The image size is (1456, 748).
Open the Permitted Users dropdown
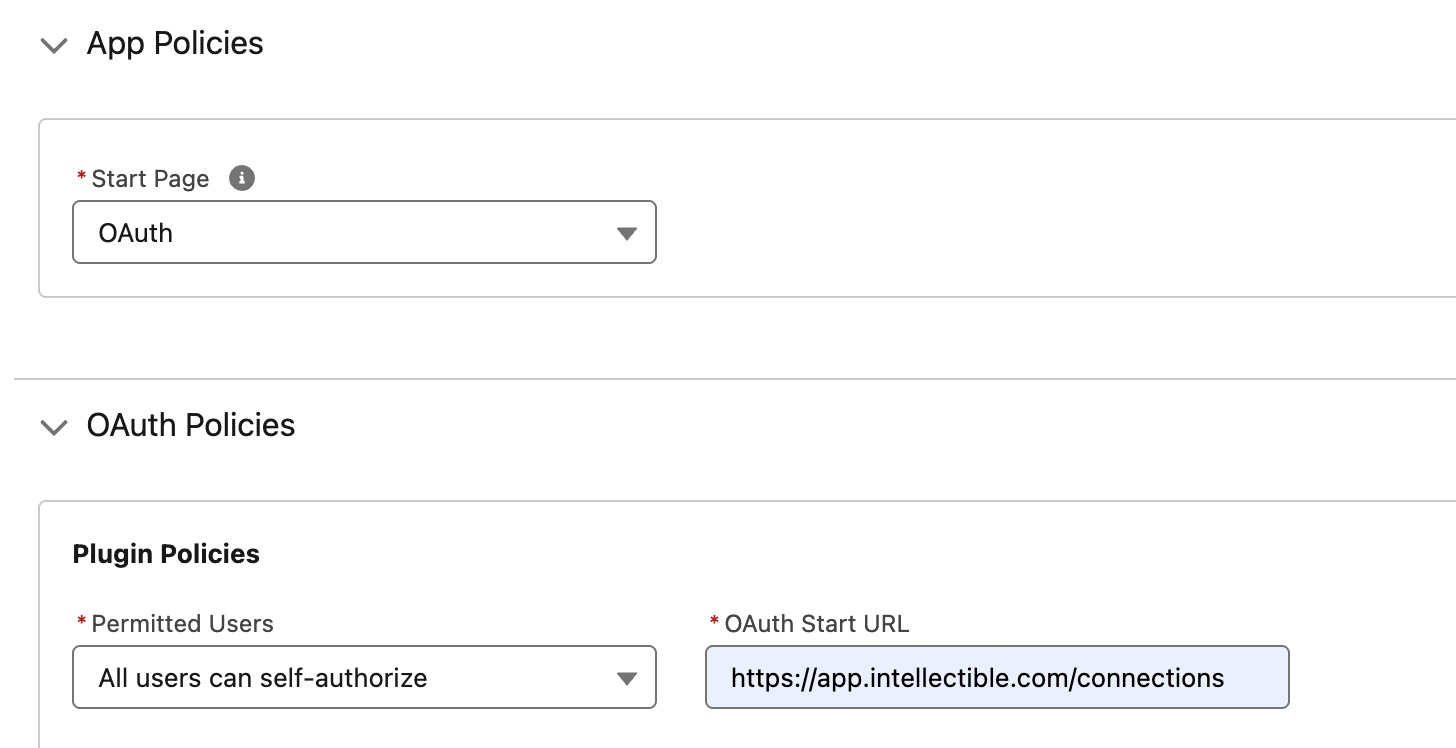click(x=364, y=677)
